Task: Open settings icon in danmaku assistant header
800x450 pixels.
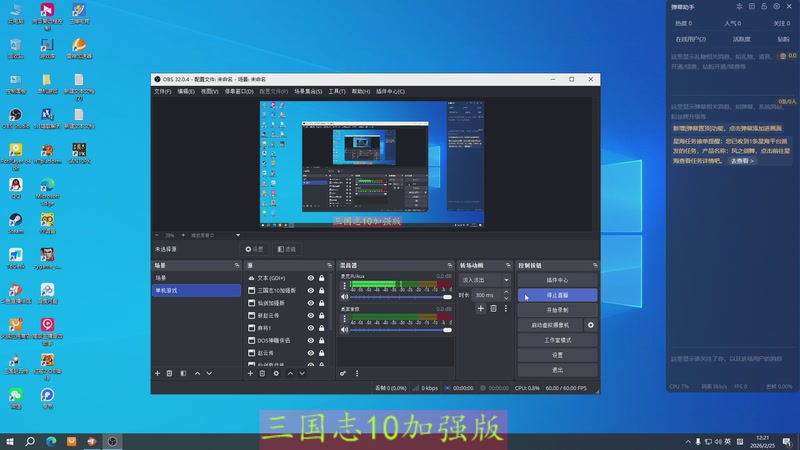Action: pos(777,7)
